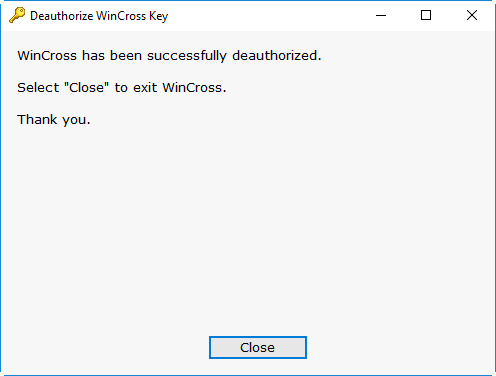This screenshot has height=376, width=496.
Task: Click the word "Key" in the window title
Action: coord(158,16)
